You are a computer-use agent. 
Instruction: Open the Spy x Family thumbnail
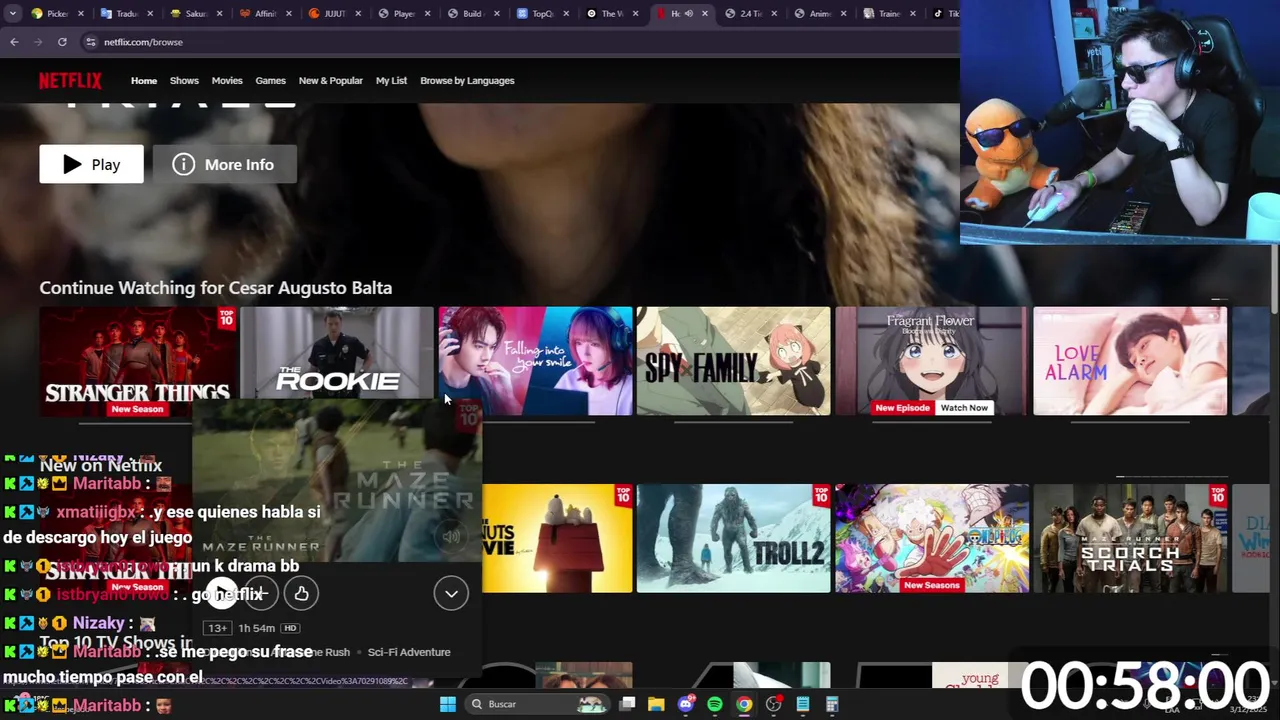pos(733,361)
